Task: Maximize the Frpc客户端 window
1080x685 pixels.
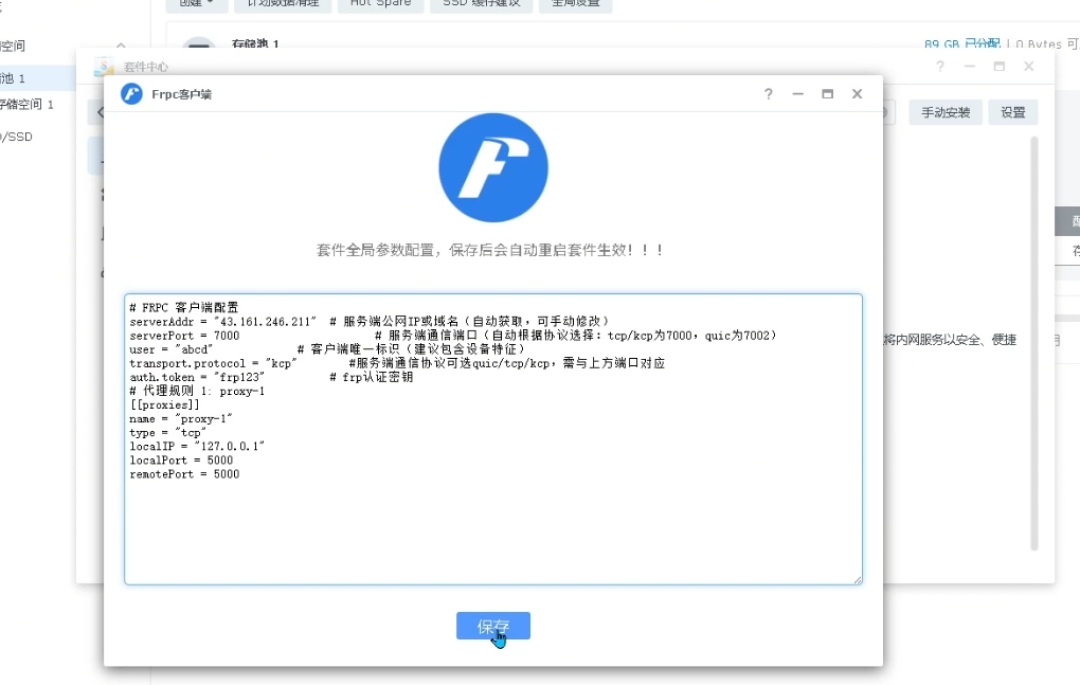Action: click(x=827, y=94)
